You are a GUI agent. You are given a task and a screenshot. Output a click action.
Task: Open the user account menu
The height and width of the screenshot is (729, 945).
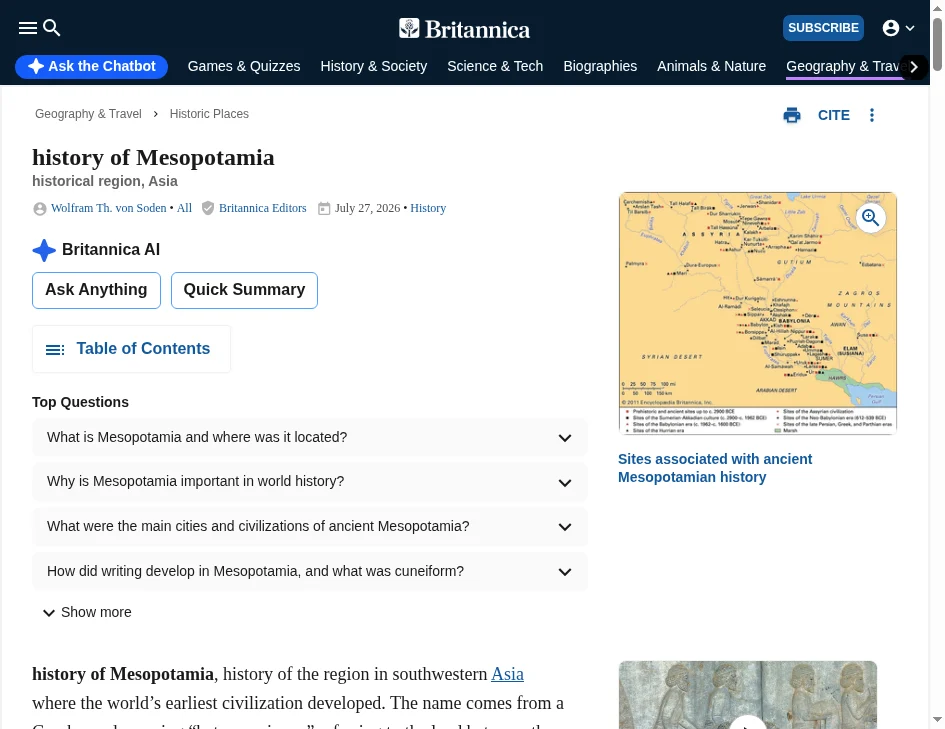tap(898, 28)
